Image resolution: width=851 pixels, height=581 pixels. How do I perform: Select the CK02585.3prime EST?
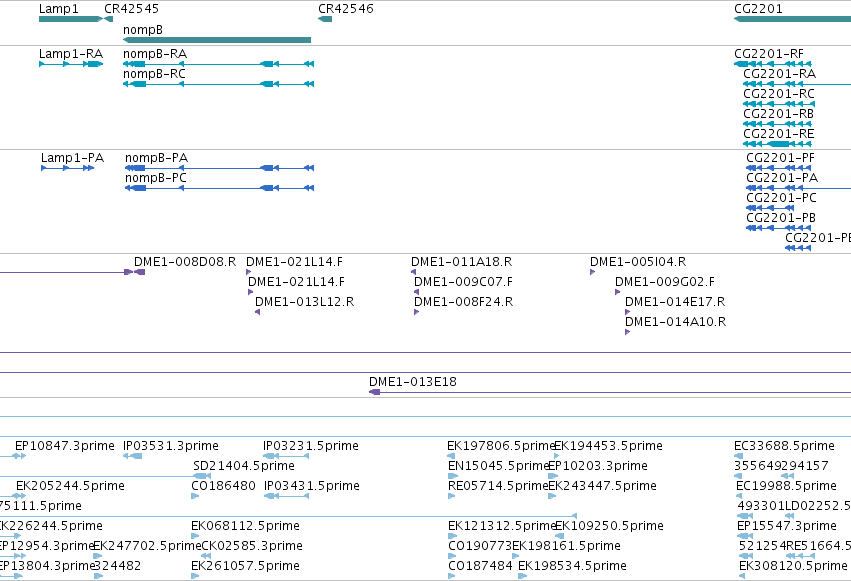[206, 556]
